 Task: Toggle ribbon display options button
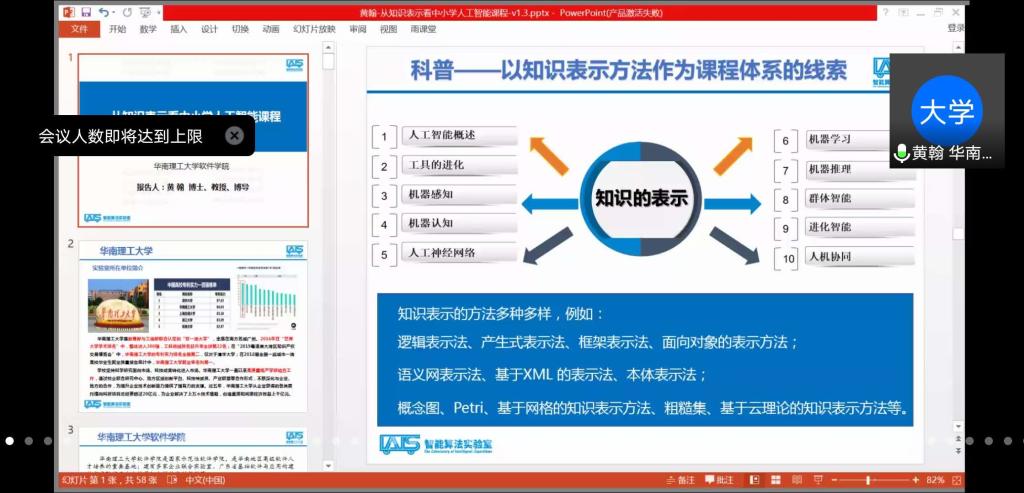tap(905, 12)
